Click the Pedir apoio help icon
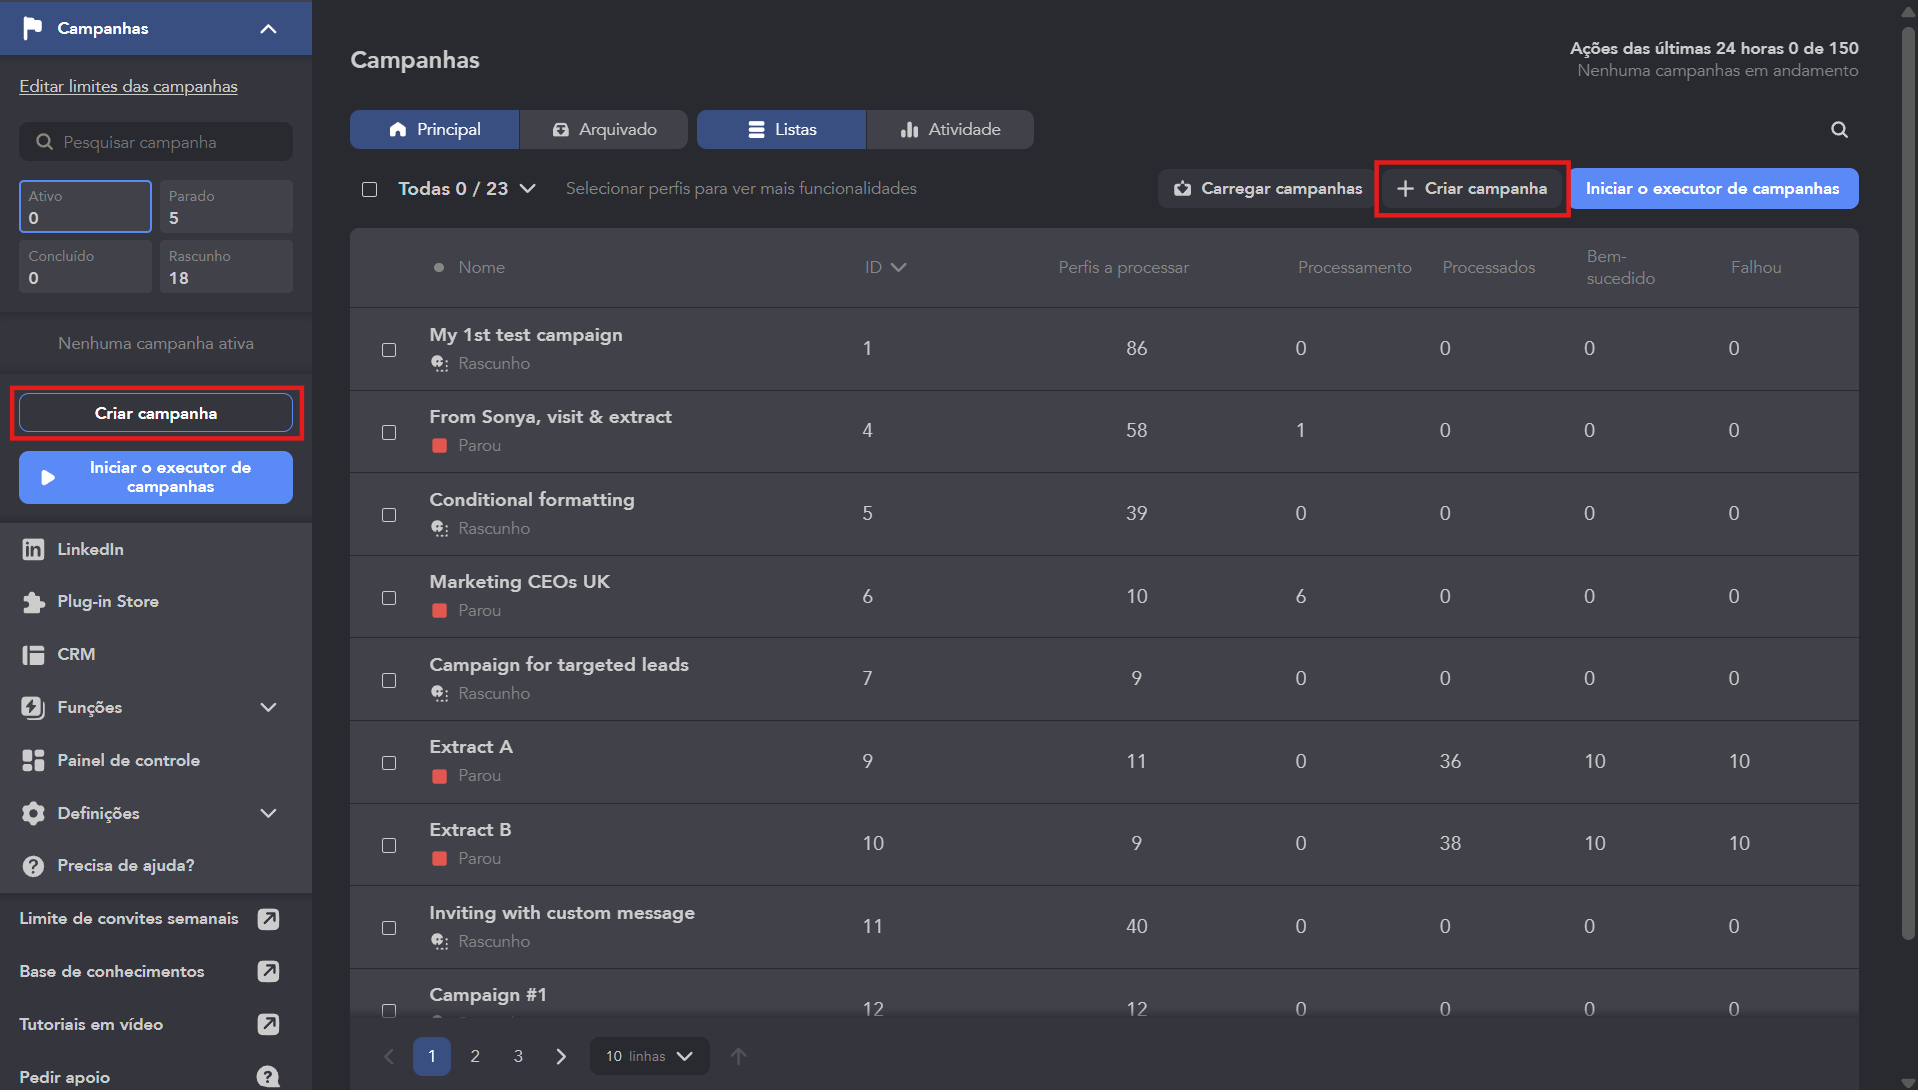This screenshot has width=1918, height=1090. (268, 1076)
